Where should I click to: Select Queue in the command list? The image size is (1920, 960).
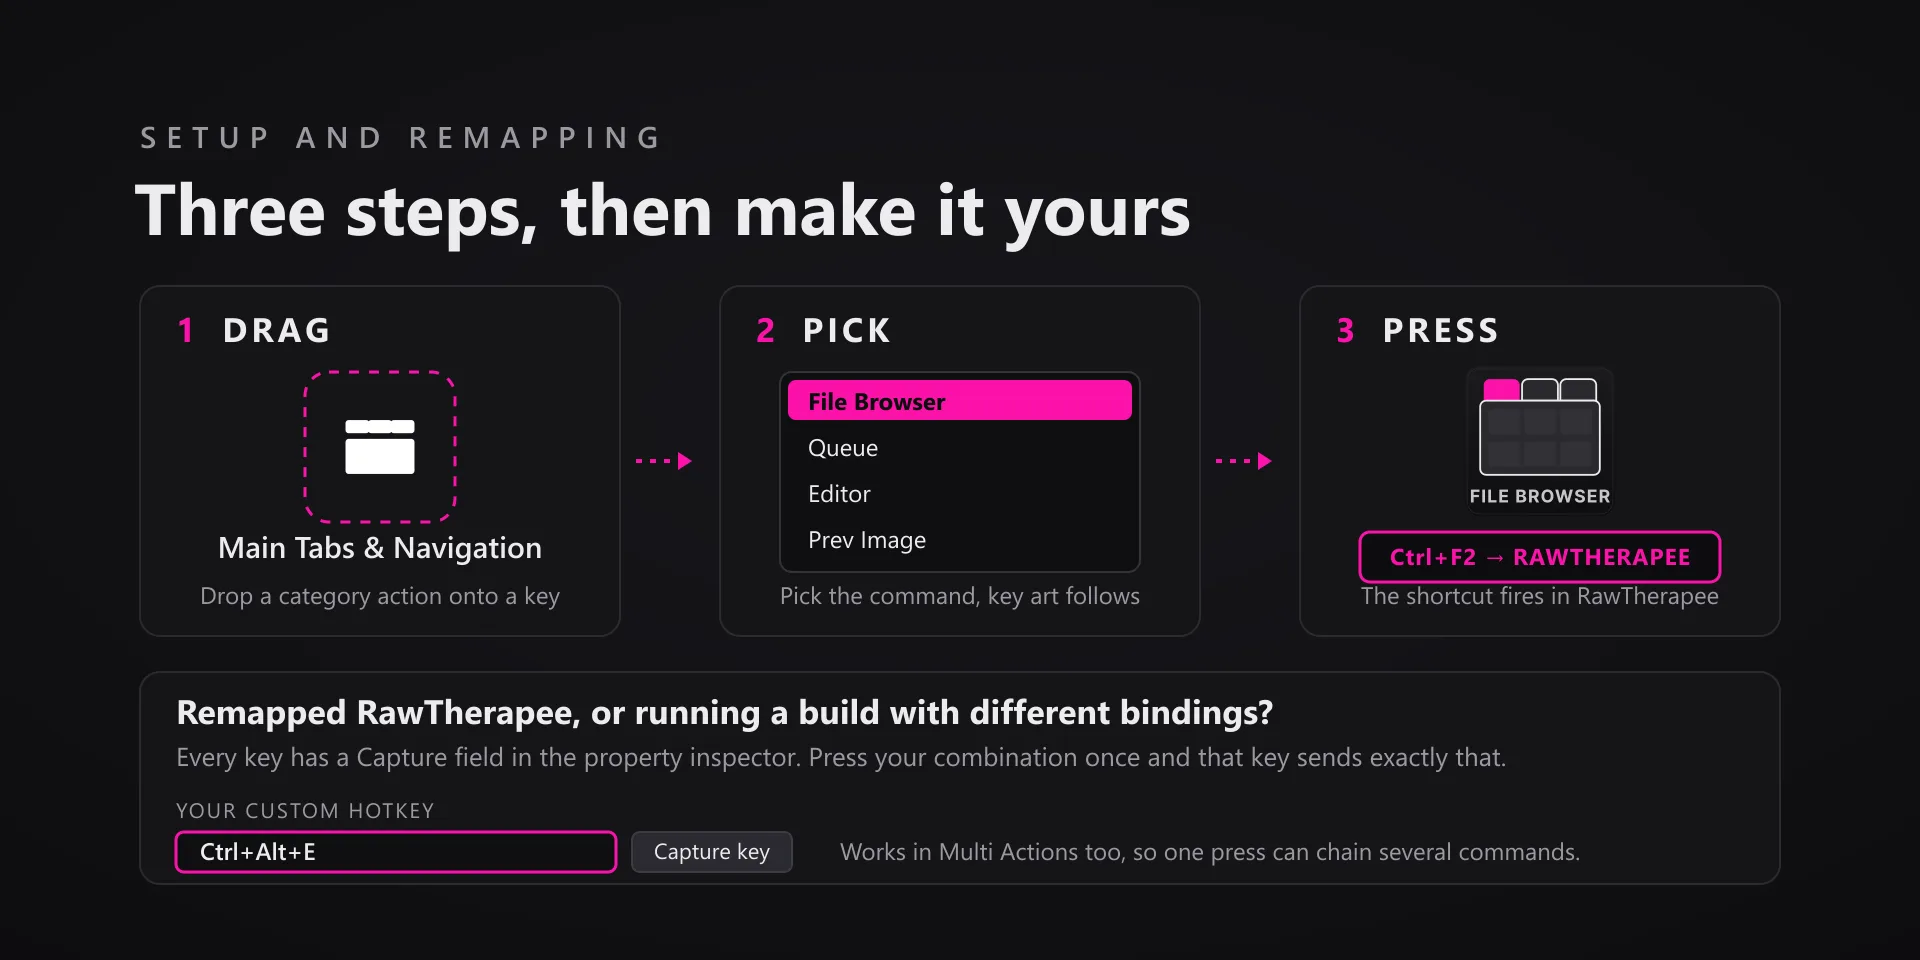click(960, 448)
